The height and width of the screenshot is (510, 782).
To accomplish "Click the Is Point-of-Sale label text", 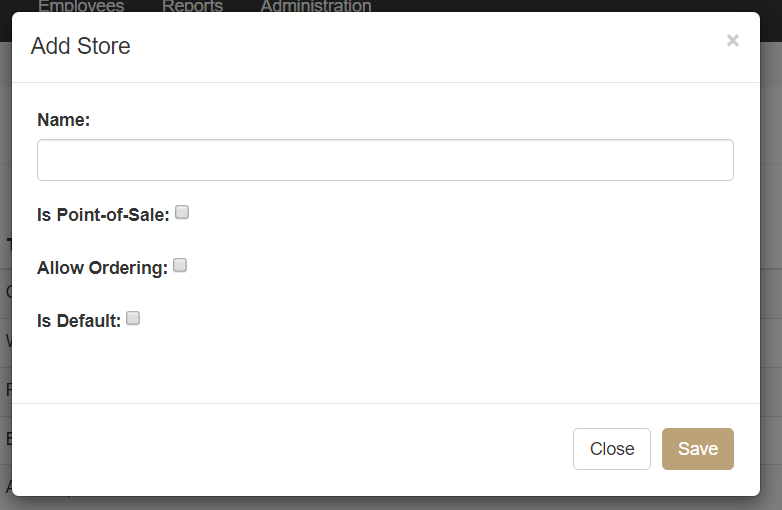I will [x=103, y=215].
